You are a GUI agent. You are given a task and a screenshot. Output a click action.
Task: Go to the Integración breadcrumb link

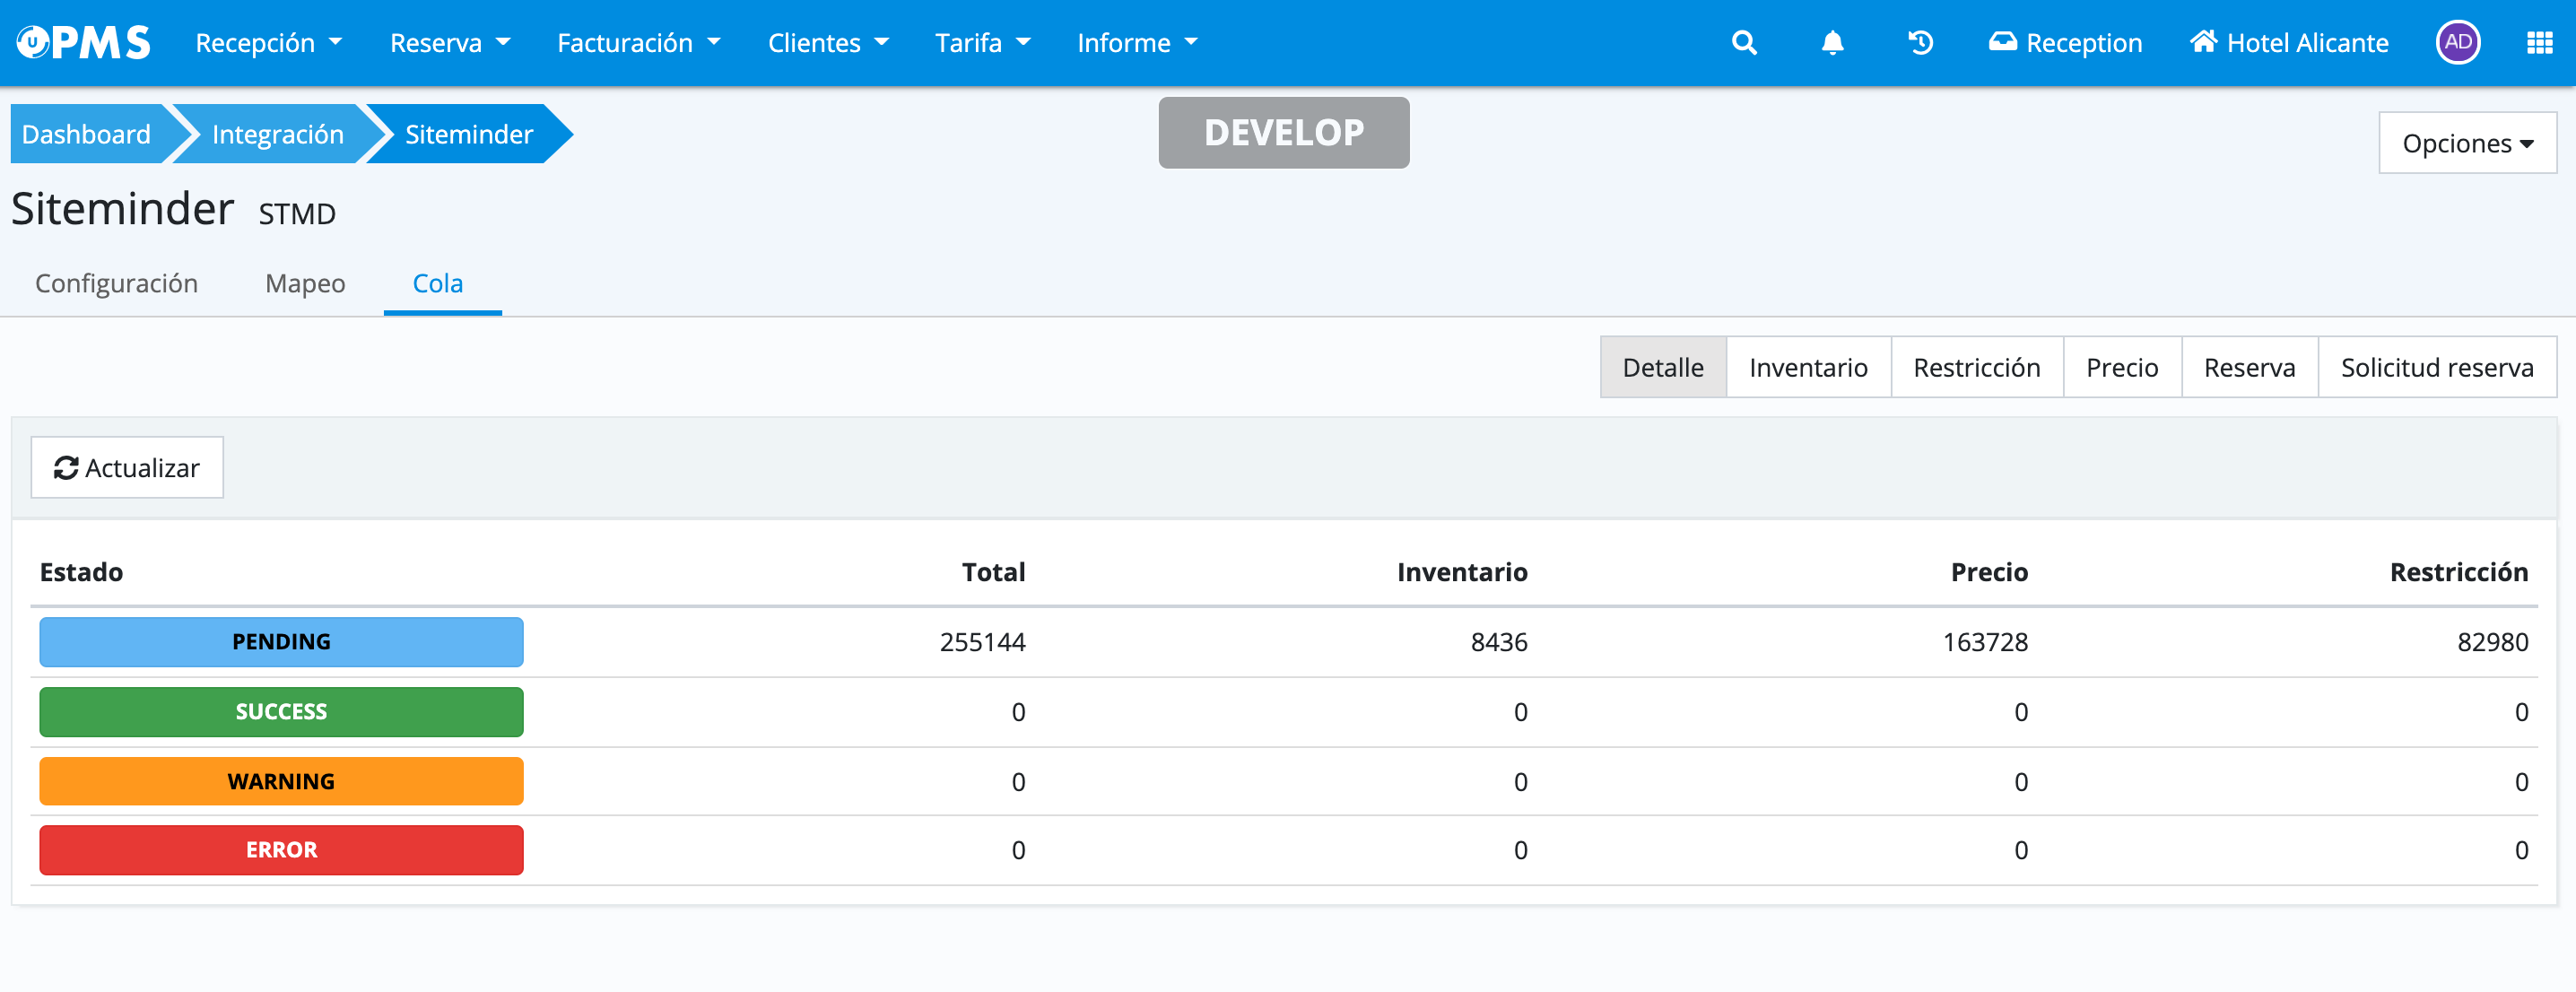[x=277, y=135]
